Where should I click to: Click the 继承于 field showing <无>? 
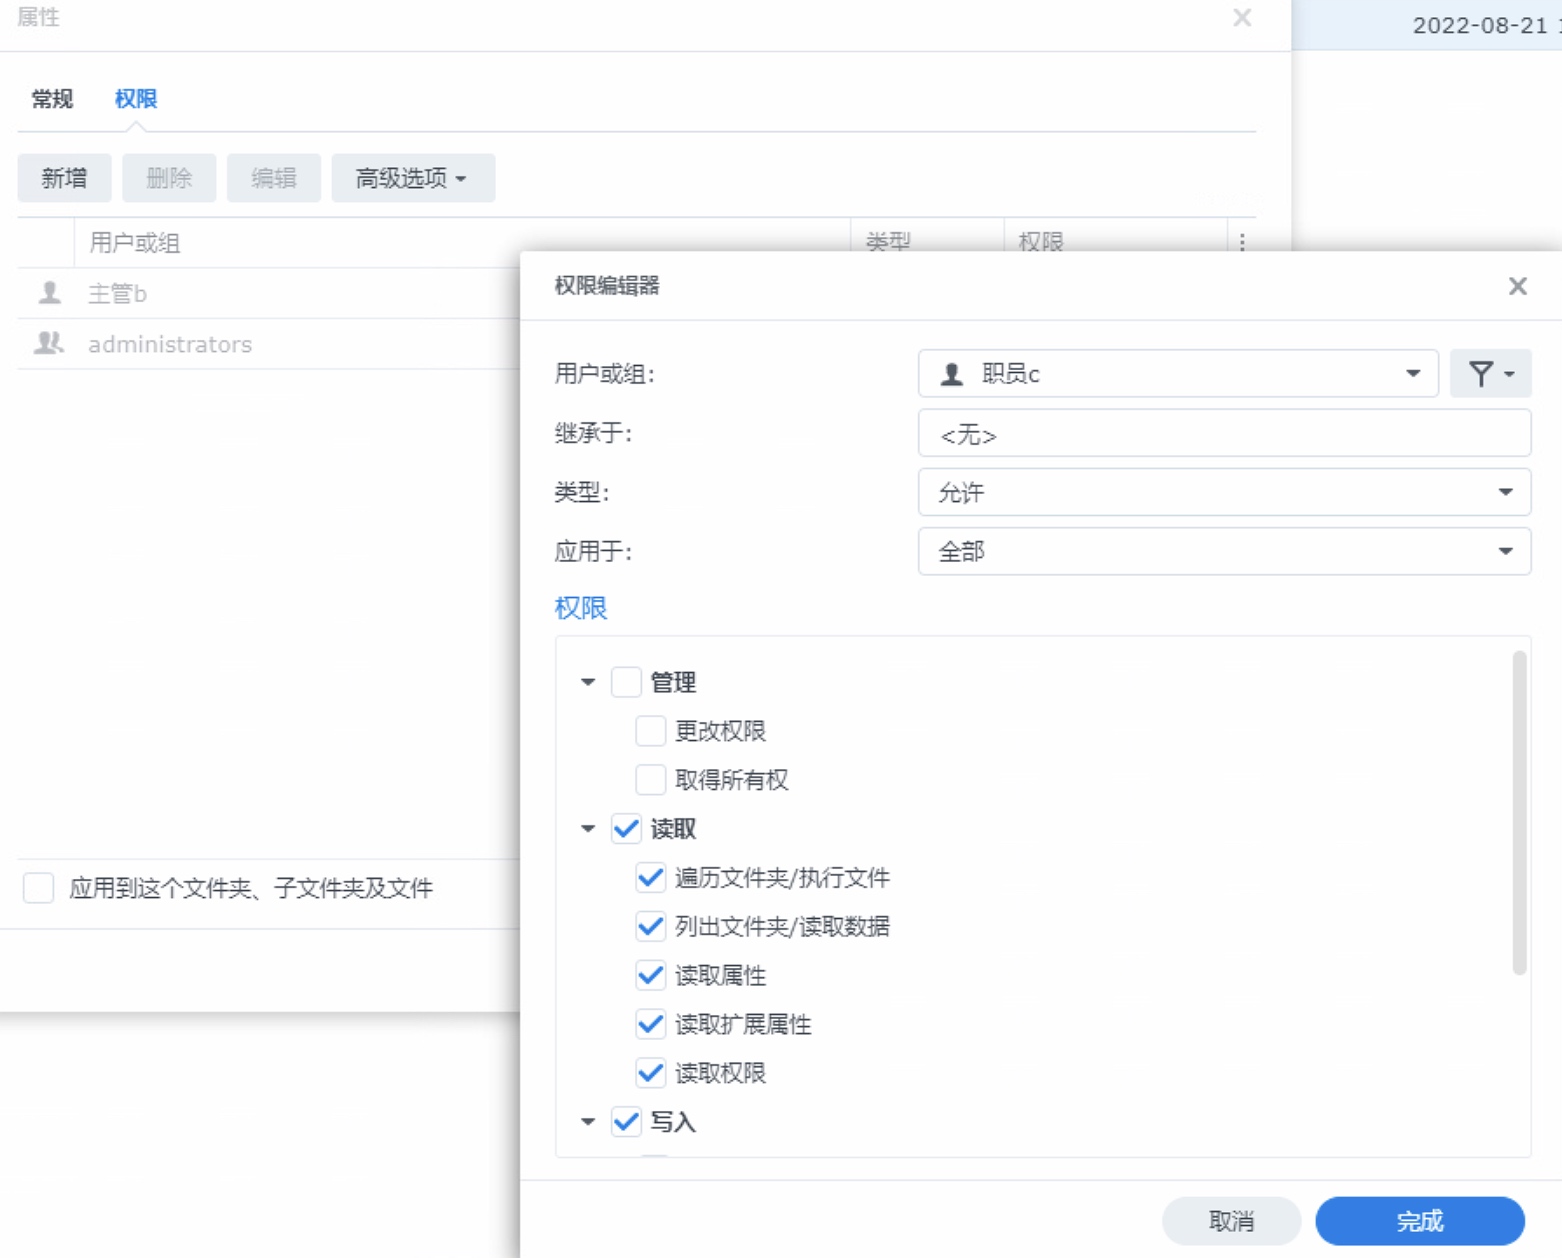1224,433
